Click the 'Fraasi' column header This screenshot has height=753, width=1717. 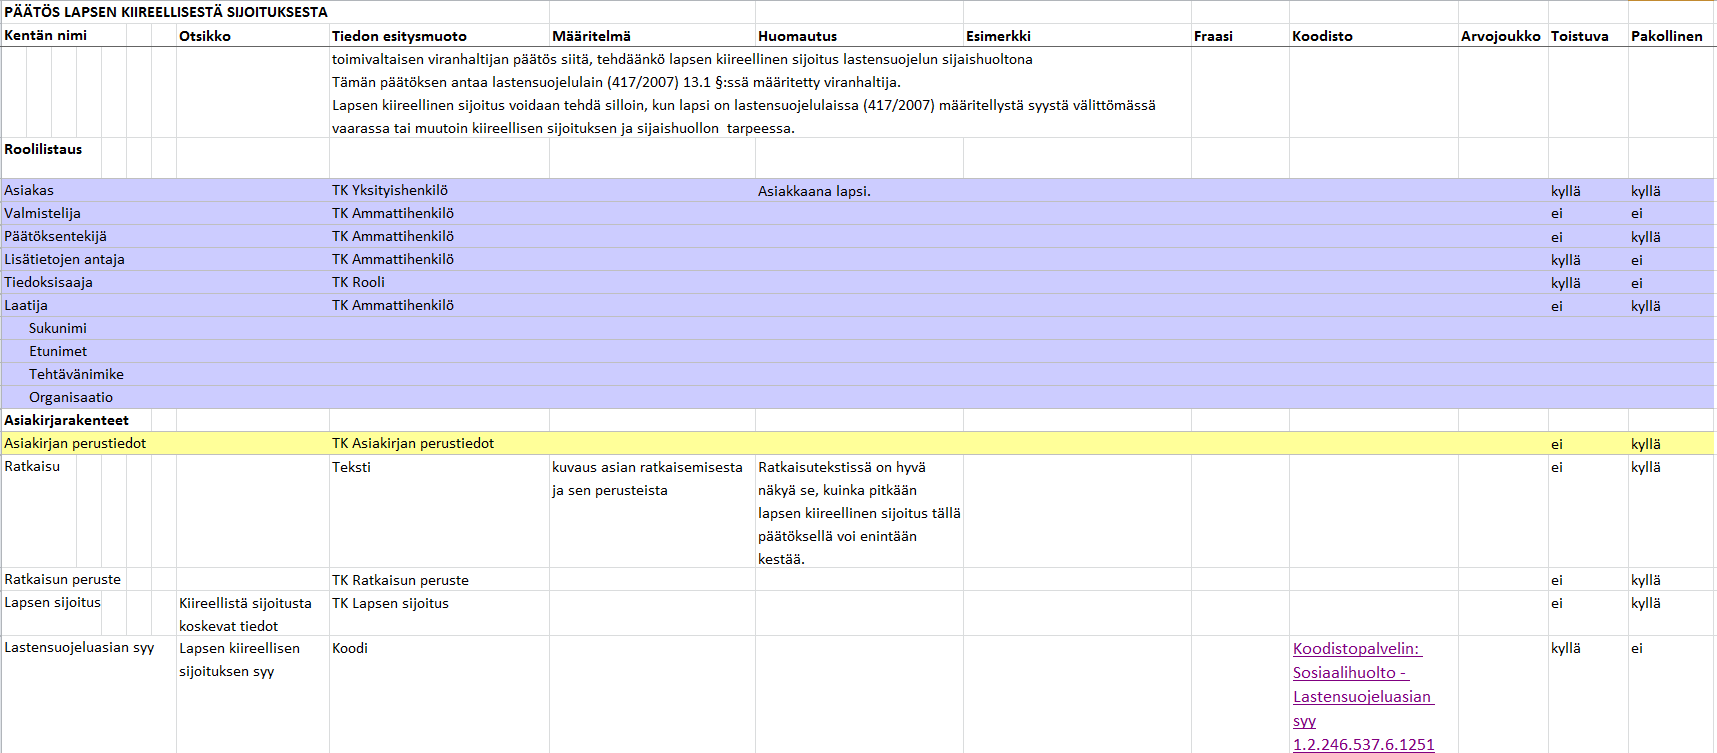pyautogui.click(x=1213, y=36)
